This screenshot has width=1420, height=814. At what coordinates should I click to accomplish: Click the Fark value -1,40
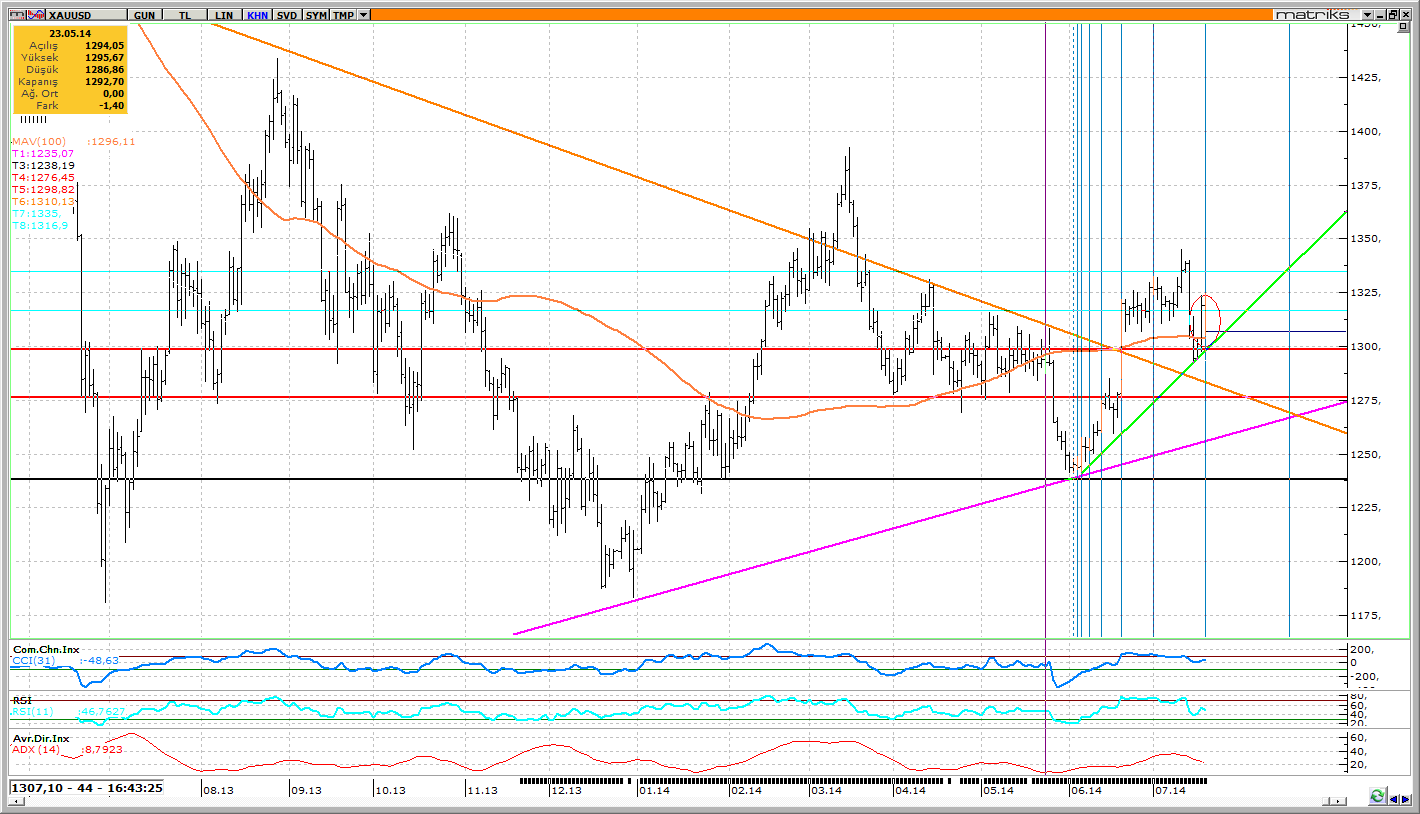(x=111, y=105)
